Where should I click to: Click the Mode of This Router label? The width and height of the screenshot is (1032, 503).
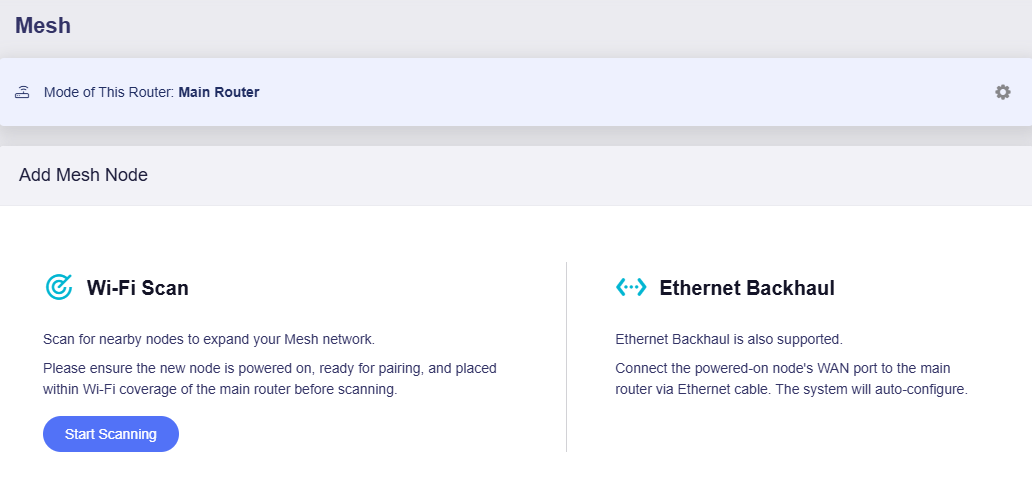109,92
